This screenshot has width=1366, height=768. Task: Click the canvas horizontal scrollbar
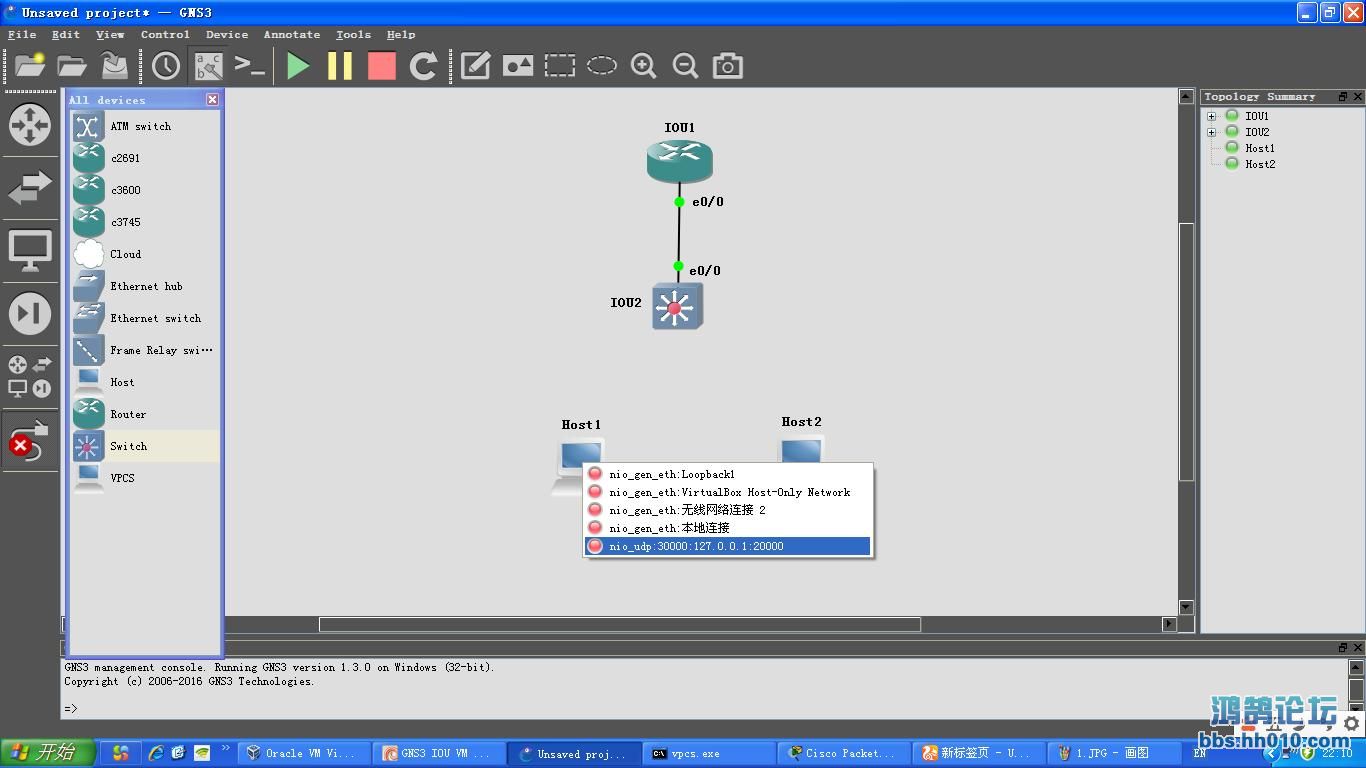click(620, 624)
